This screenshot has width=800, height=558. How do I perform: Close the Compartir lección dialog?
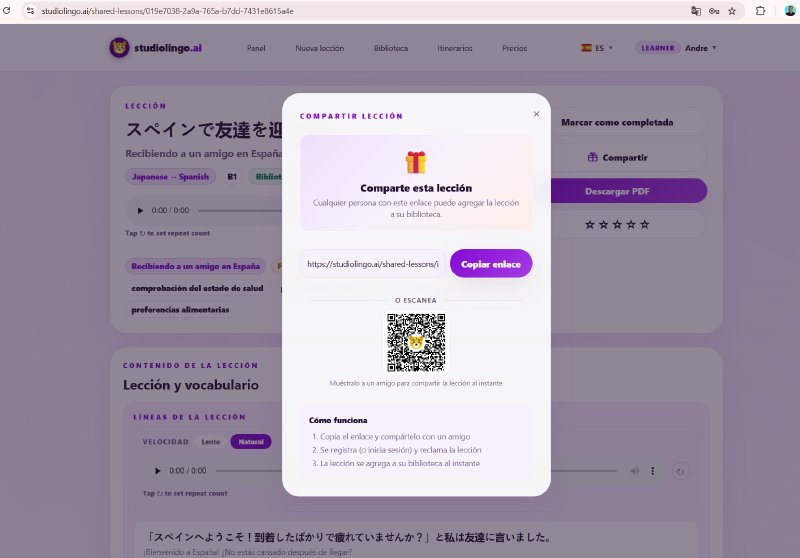536,114
